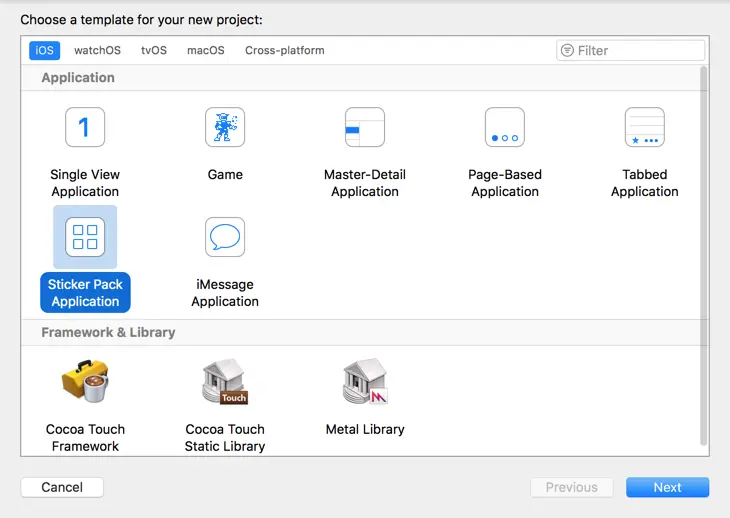Open the Cross-platform tab
Viewport: 730px width, 518px height.
point(285,50)
